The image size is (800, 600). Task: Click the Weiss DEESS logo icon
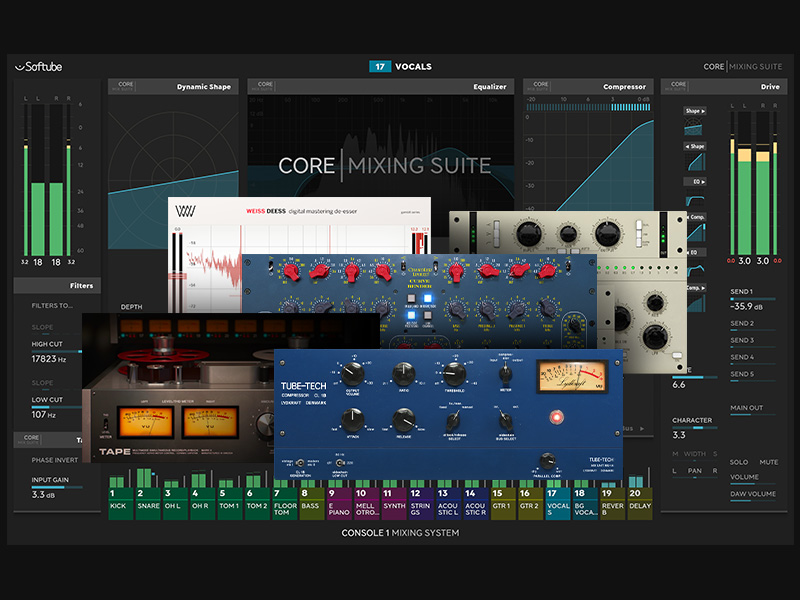click(x=184, y=211)
